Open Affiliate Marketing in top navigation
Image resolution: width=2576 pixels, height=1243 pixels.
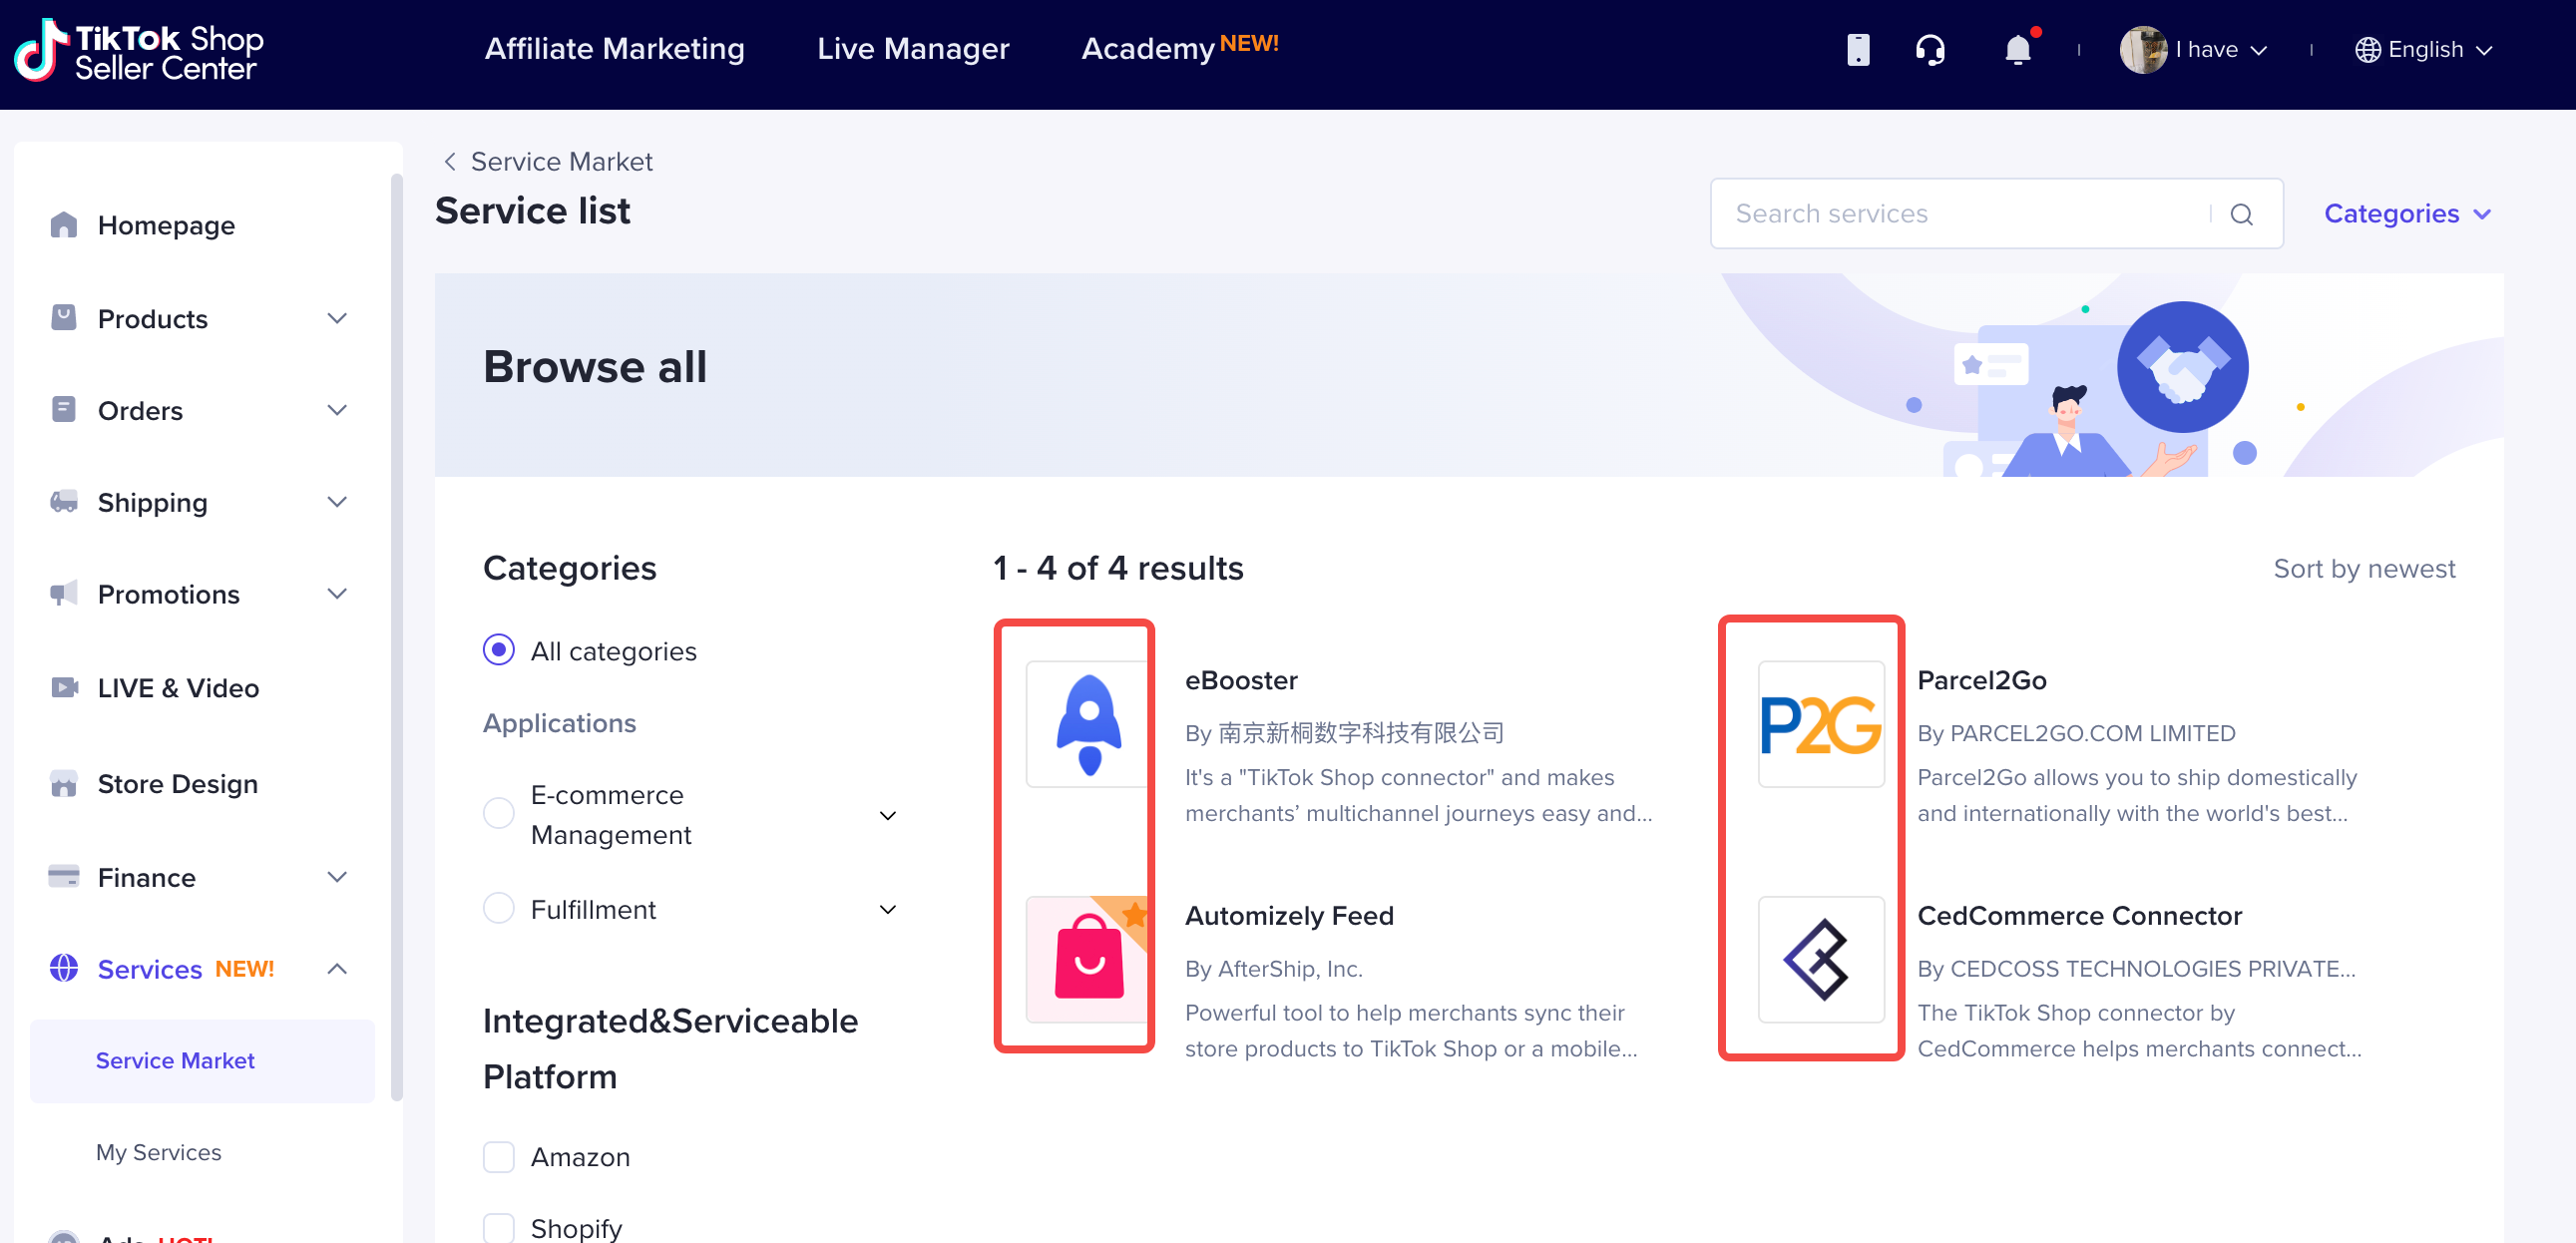[614, 48]
